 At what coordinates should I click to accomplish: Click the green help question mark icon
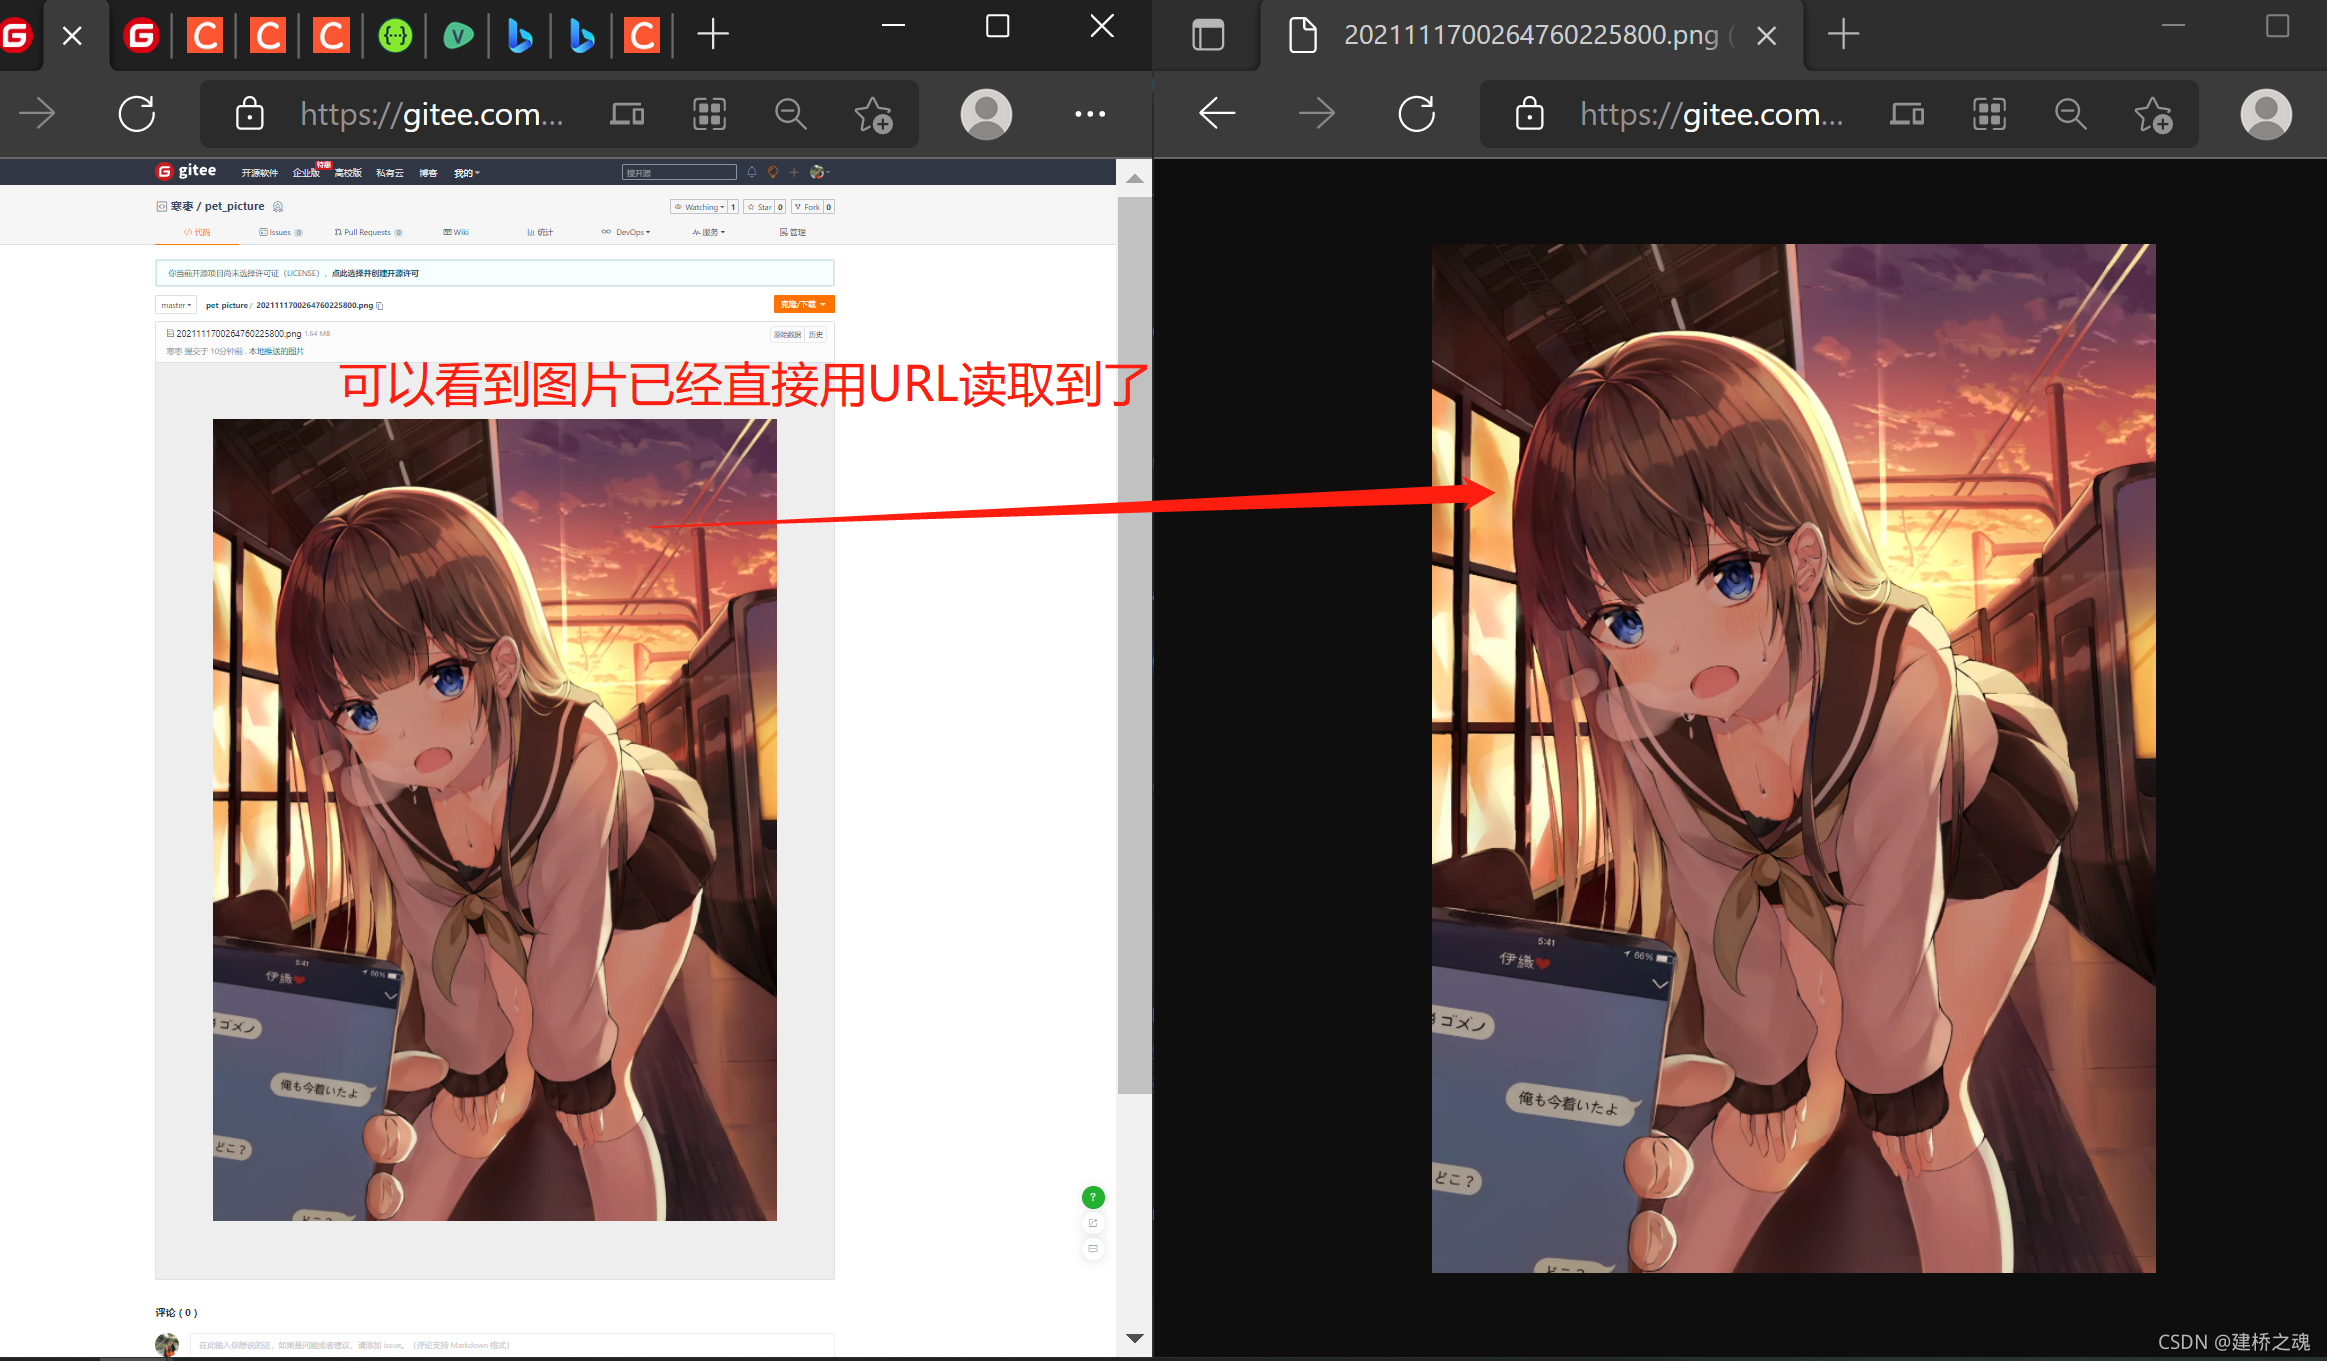pyautogui.click(x=1093, y=1197)
